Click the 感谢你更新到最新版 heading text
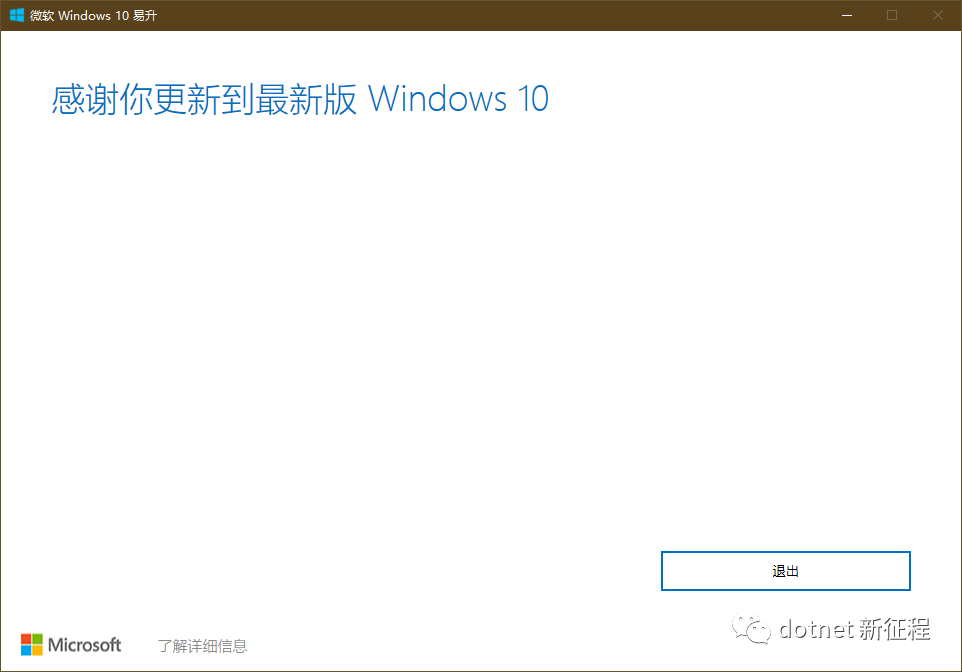This screenshot has width=962, height=672. [x=204, y=99]
